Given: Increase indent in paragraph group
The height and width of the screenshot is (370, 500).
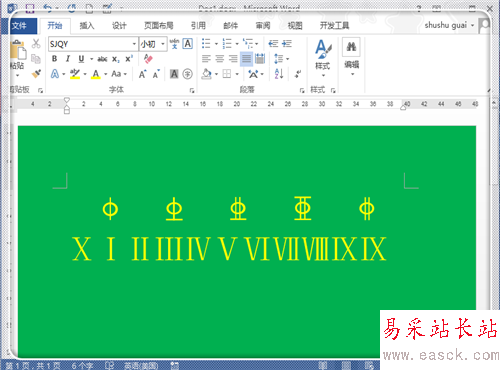Looking at the screenshot, I should click(x=287, y=44).
